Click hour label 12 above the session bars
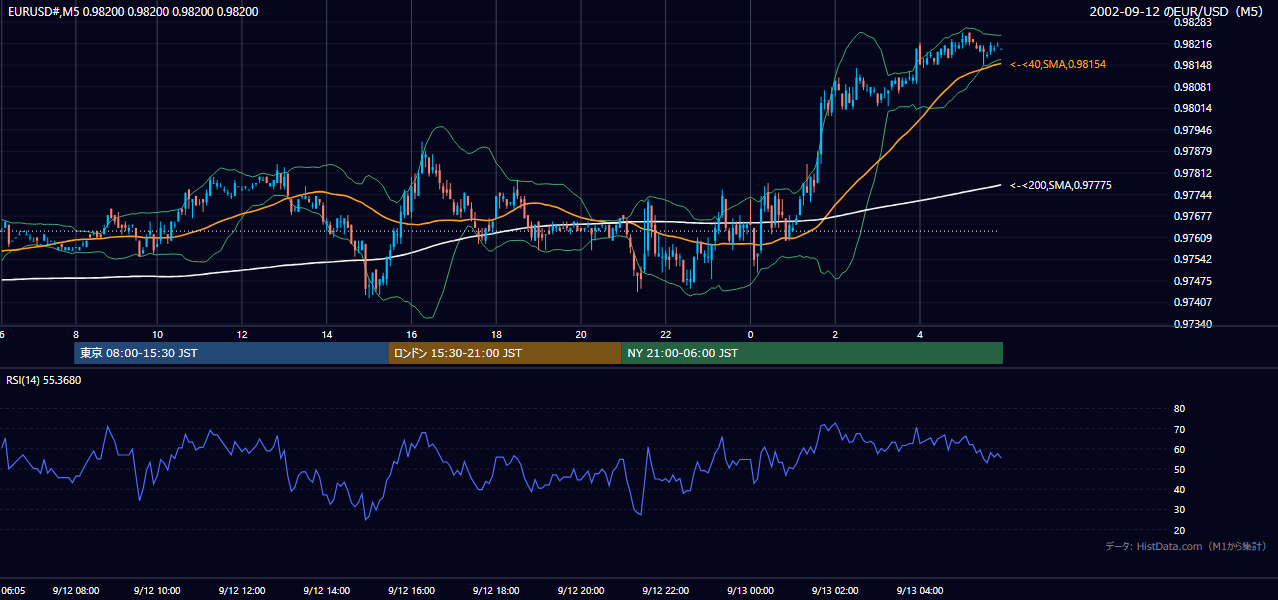Image resolution: width=1278 pixels, height=600 pixels. point(242,334)
